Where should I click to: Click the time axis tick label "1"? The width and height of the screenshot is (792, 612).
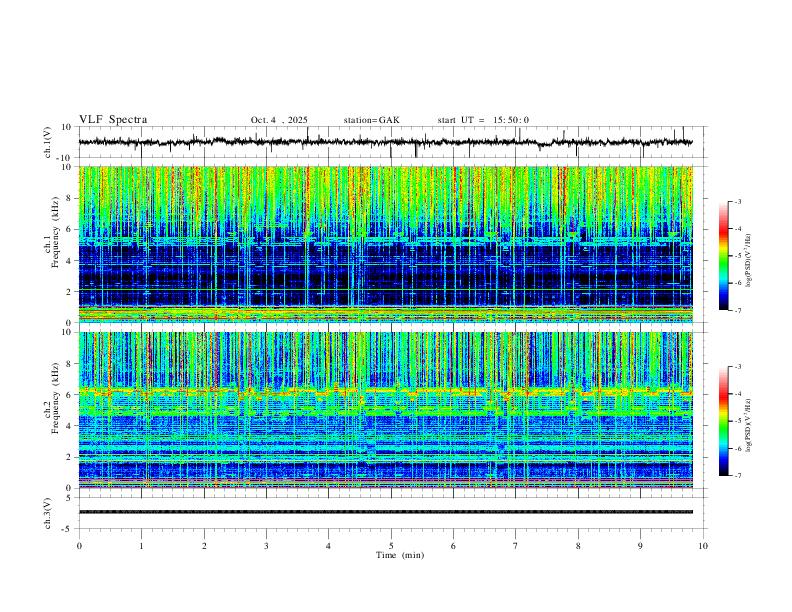141,546
